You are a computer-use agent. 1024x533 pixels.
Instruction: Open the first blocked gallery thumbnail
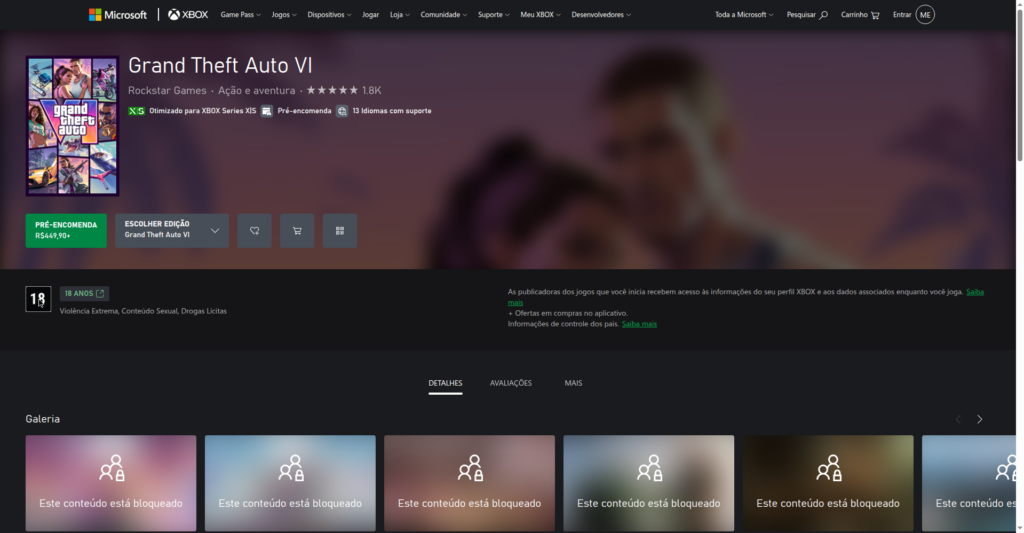(x=111, y=483)
